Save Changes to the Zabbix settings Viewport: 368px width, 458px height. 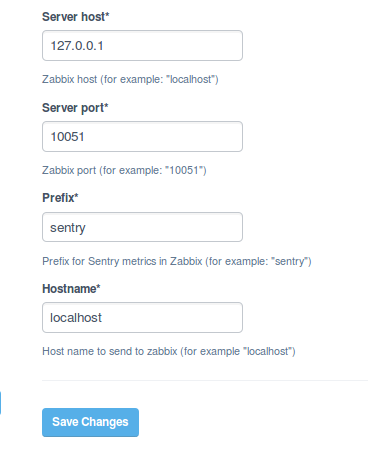tap(90, 422)
